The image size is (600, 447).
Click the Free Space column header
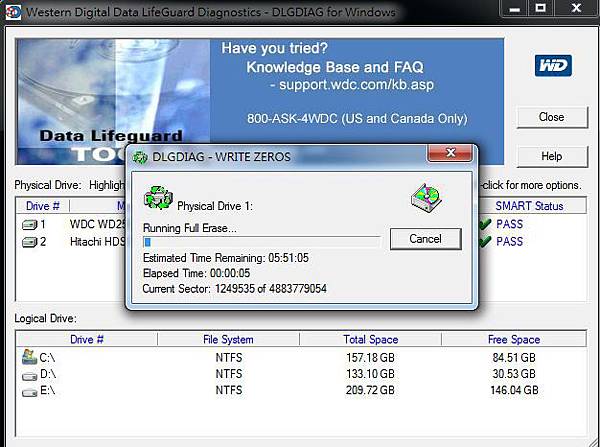(x=514, y=339)
